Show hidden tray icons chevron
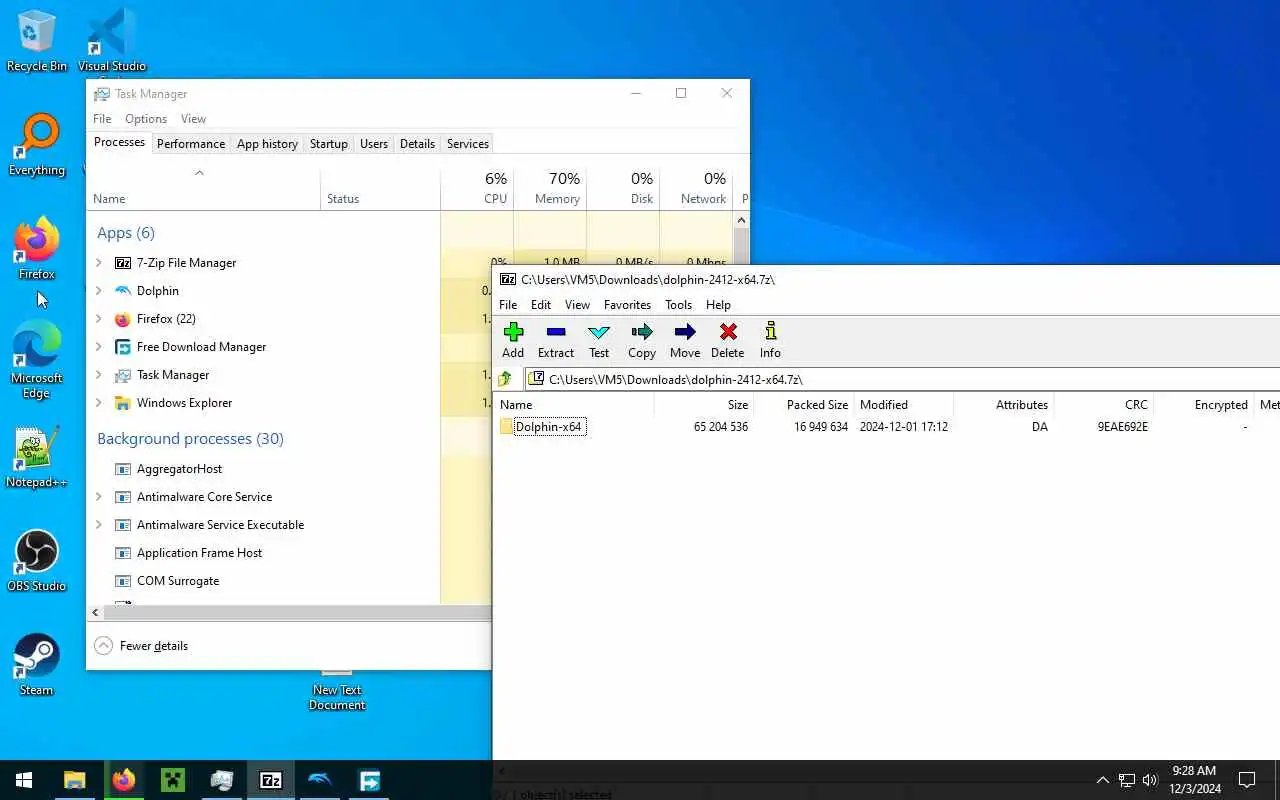This screenshot has height=800, width=1280. 1102,780
